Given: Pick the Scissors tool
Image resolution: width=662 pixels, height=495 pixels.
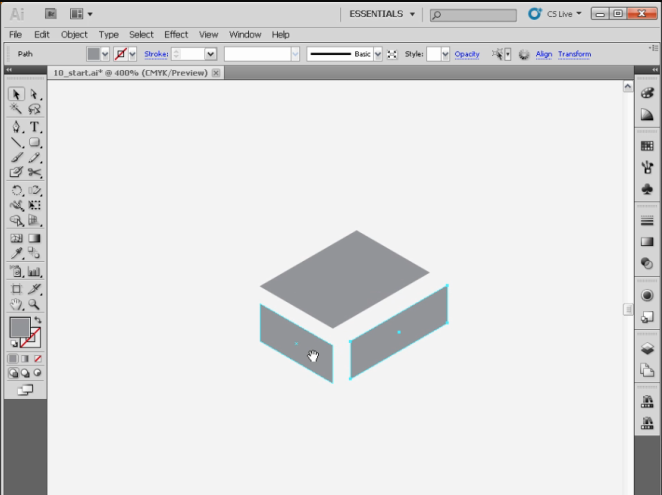Looking at the screenshot, I should point(35,172).
